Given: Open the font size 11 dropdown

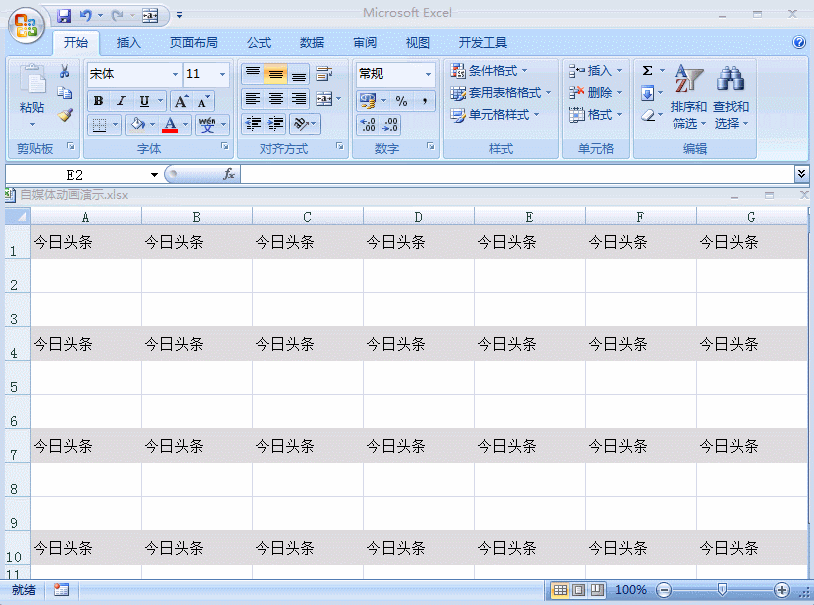Looking at the screenshot, I should 222,74.
